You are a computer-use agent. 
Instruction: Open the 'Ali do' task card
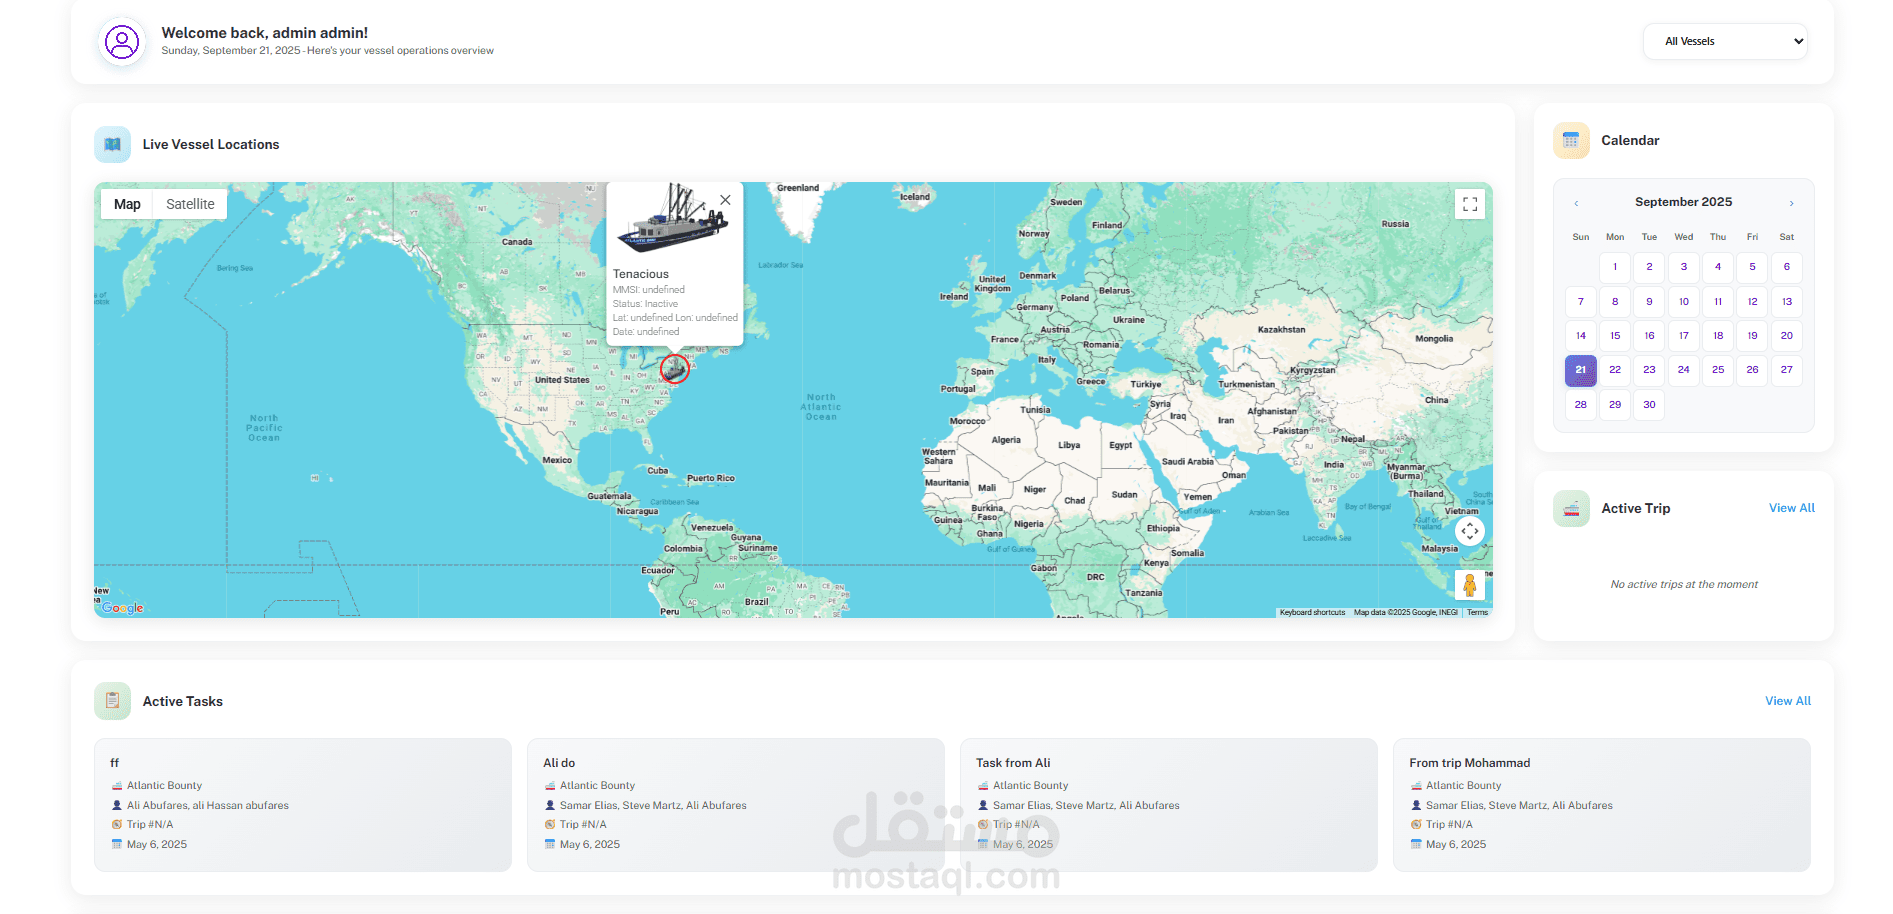tap(736, 805)
